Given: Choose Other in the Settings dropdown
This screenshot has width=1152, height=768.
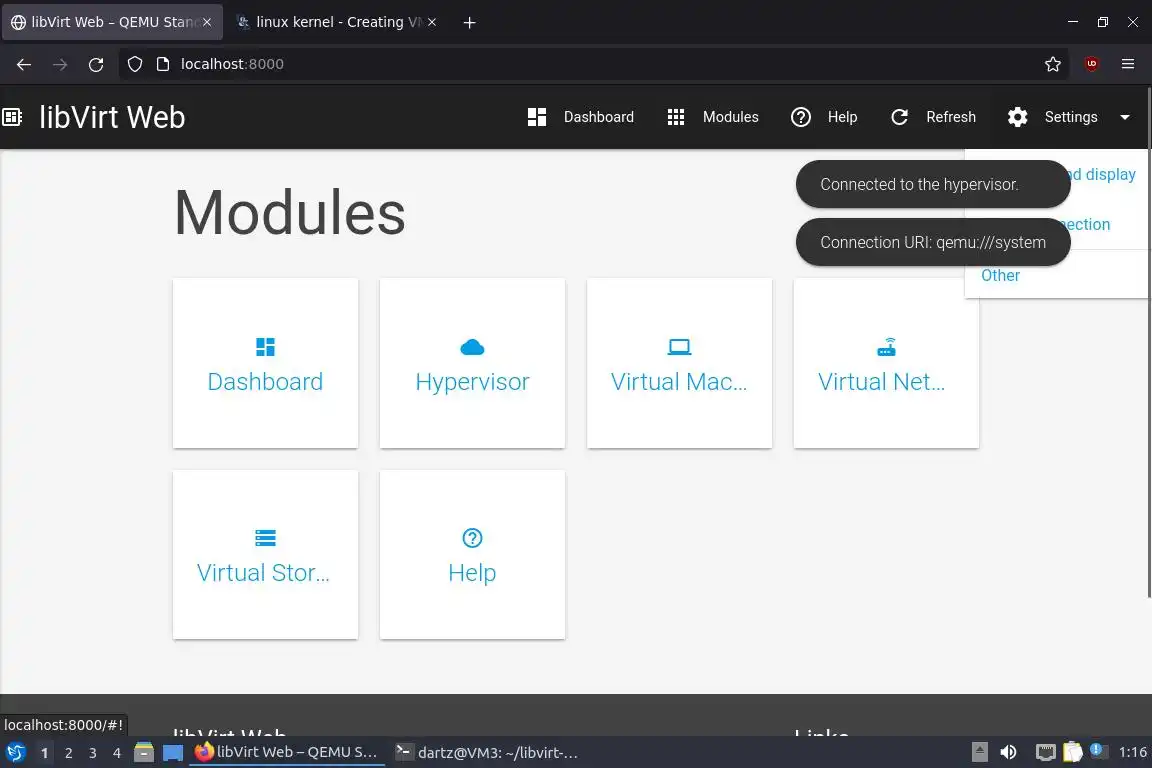Looking at the screenshot, I should [1001, 276].
